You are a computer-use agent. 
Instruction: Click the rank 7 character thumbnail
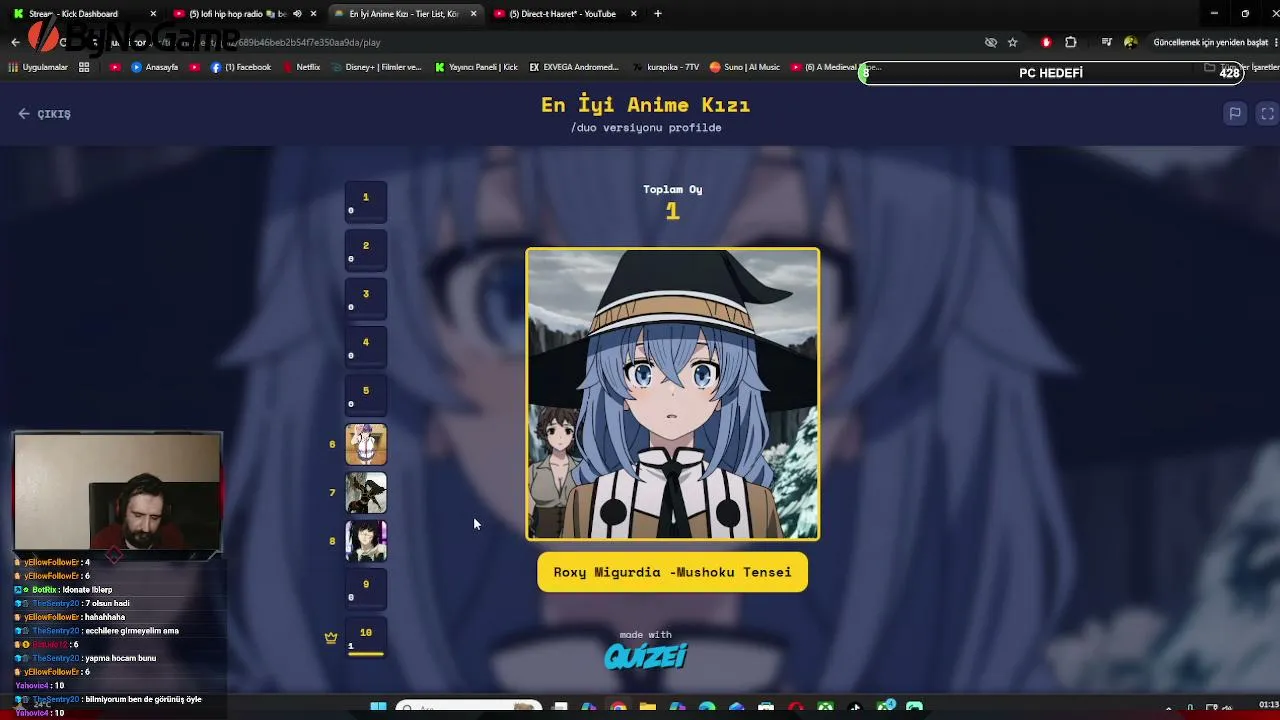click(x=366, y=493)
